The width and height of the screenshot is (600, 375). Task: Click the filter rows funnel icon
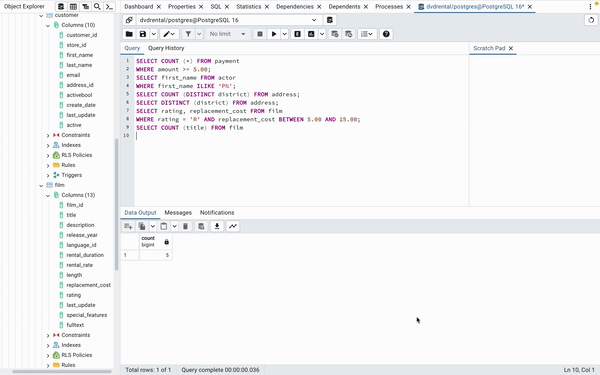pyautogui.click(x=188, y=34)
